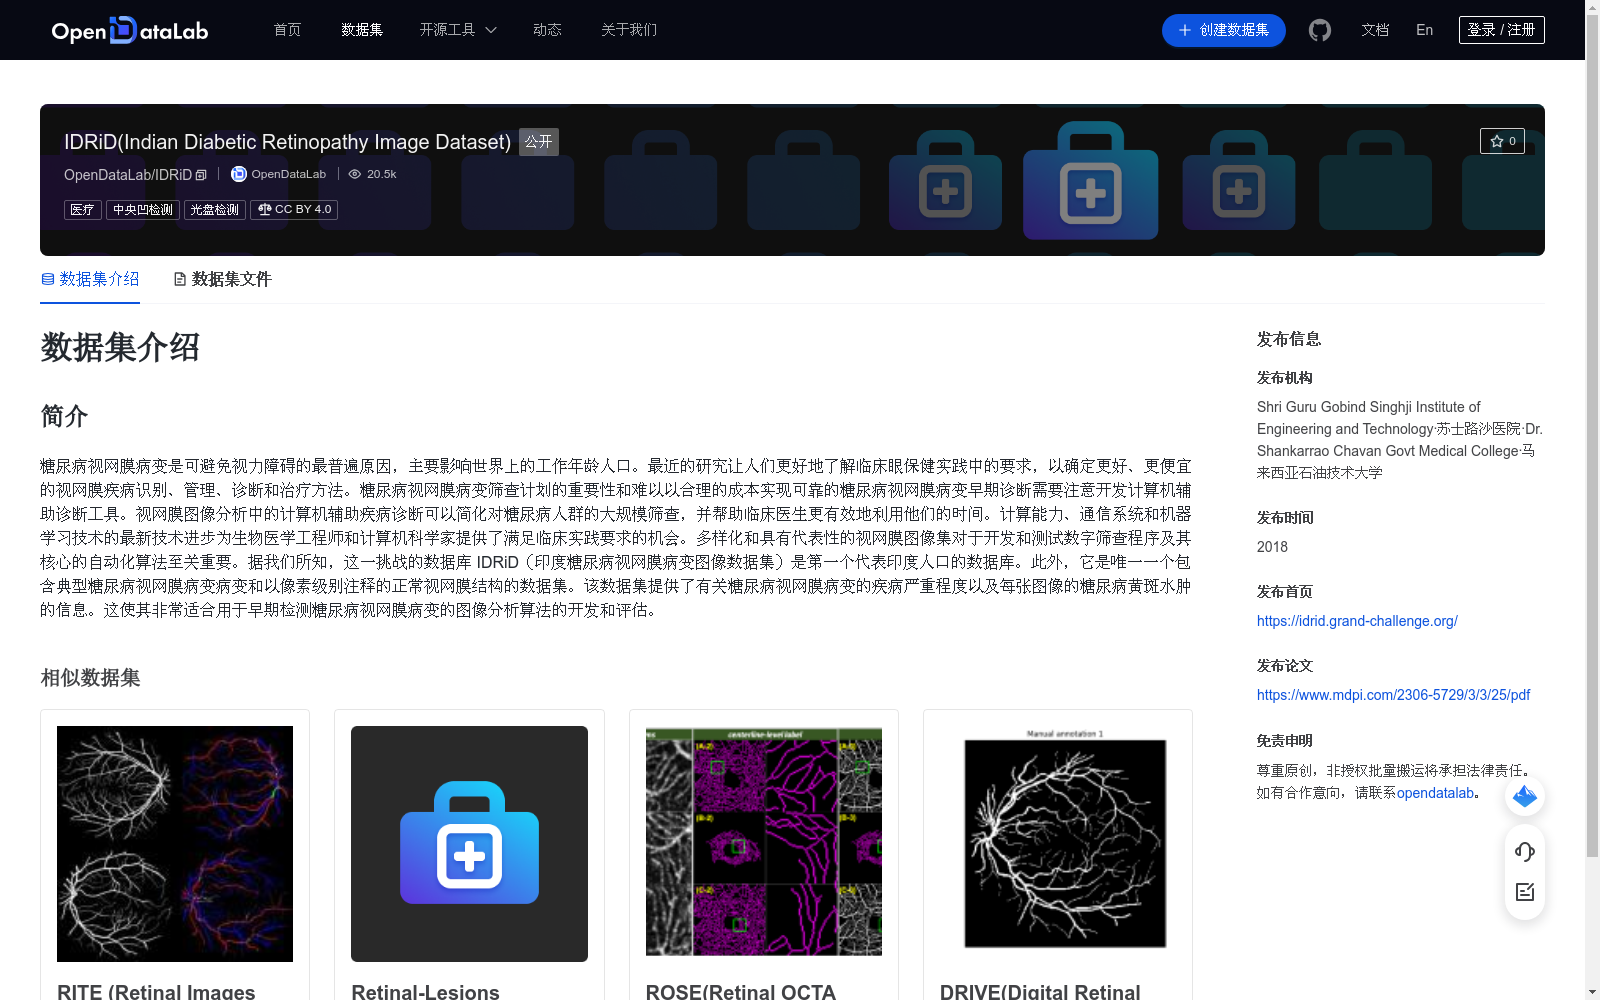Open the 动态 menu item

click(x=547, y=30)
